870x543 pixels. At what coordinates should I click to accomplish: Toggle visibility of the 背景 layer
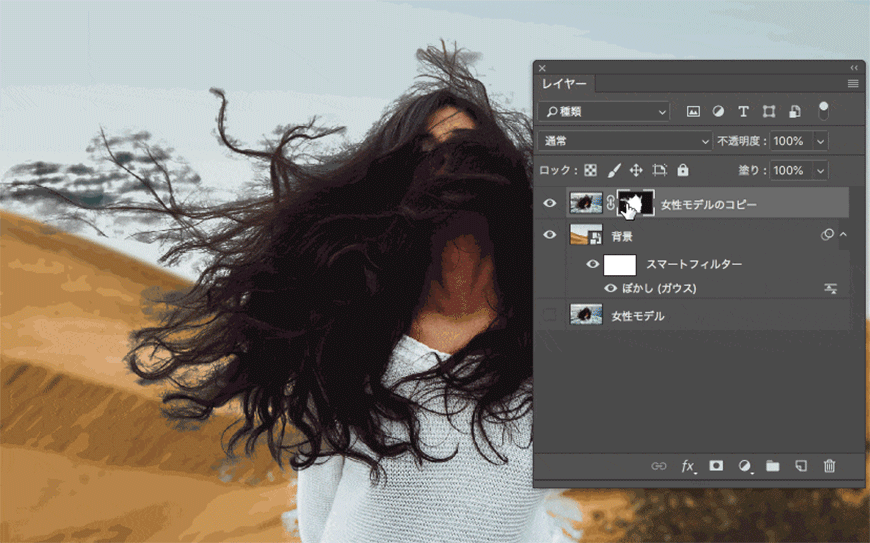point(549,235)
